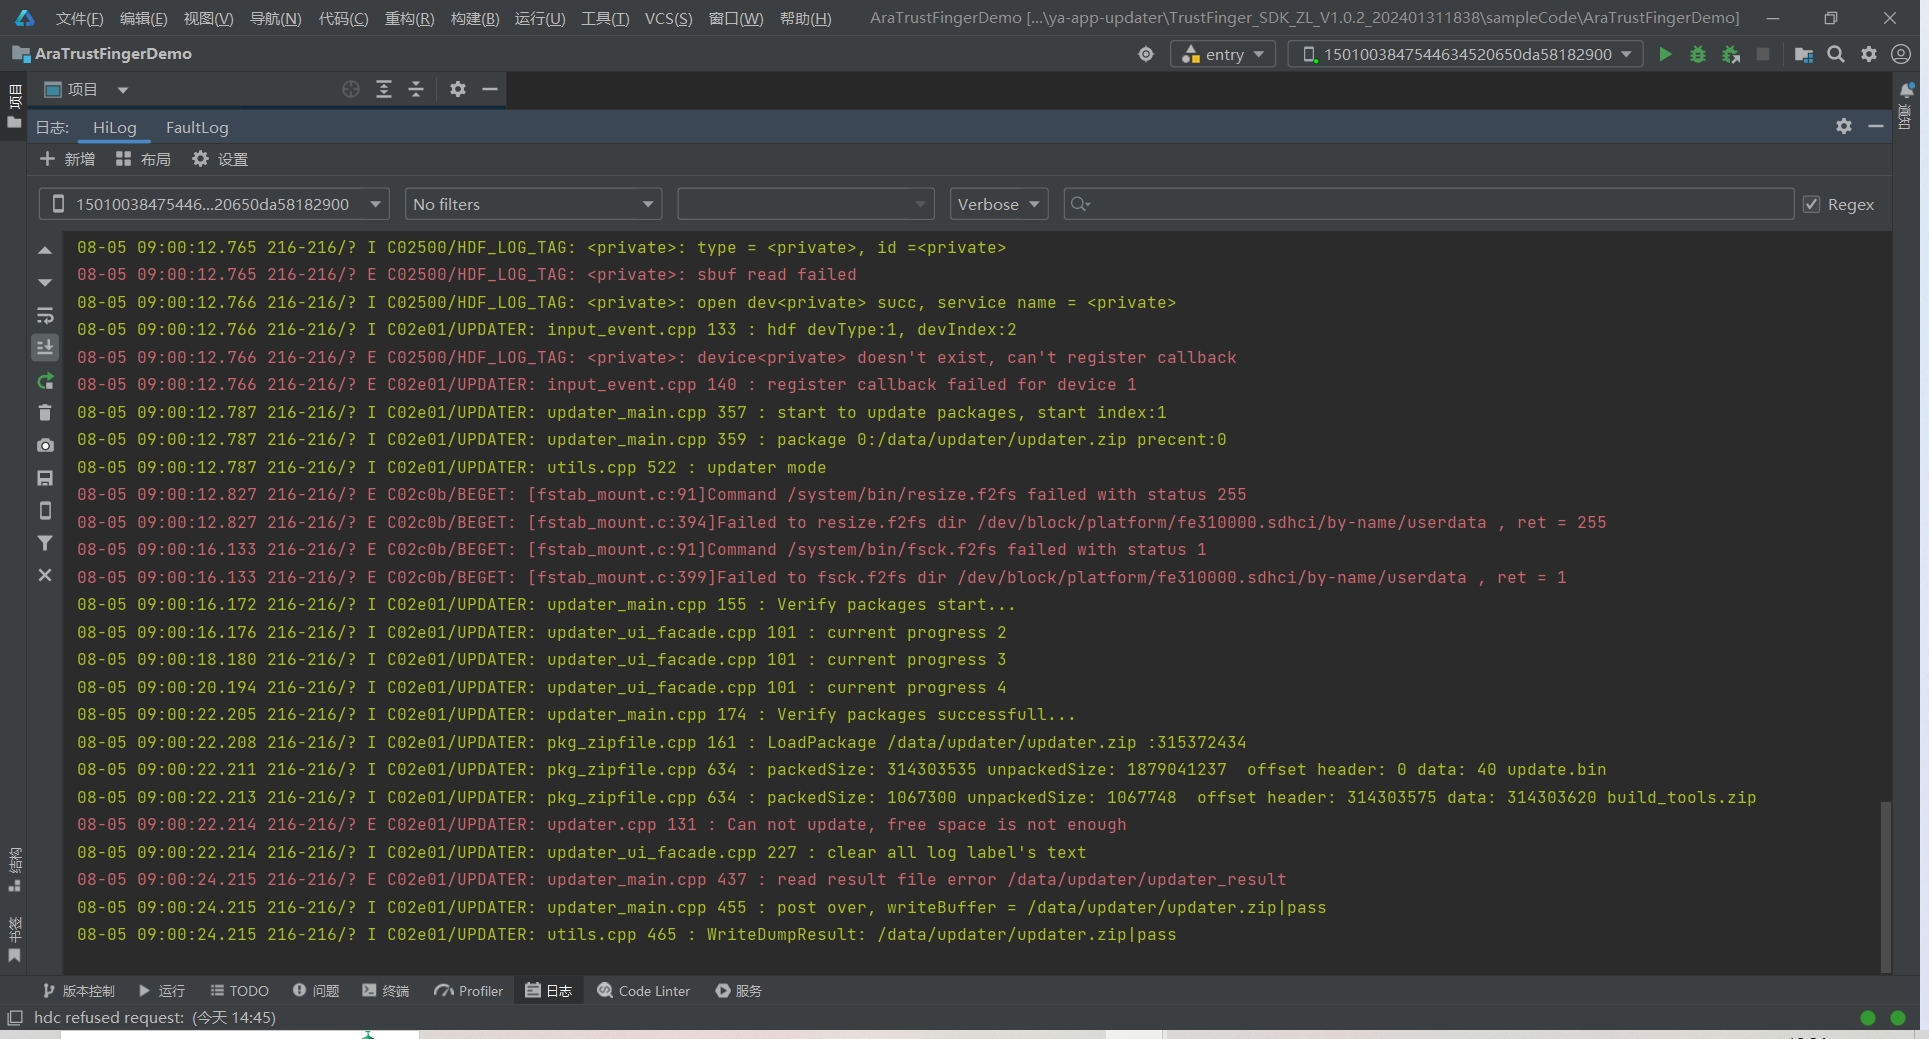Toggle the Regex checkbox
The width and height of the screenshot is (1929, 1039).
1811,204
